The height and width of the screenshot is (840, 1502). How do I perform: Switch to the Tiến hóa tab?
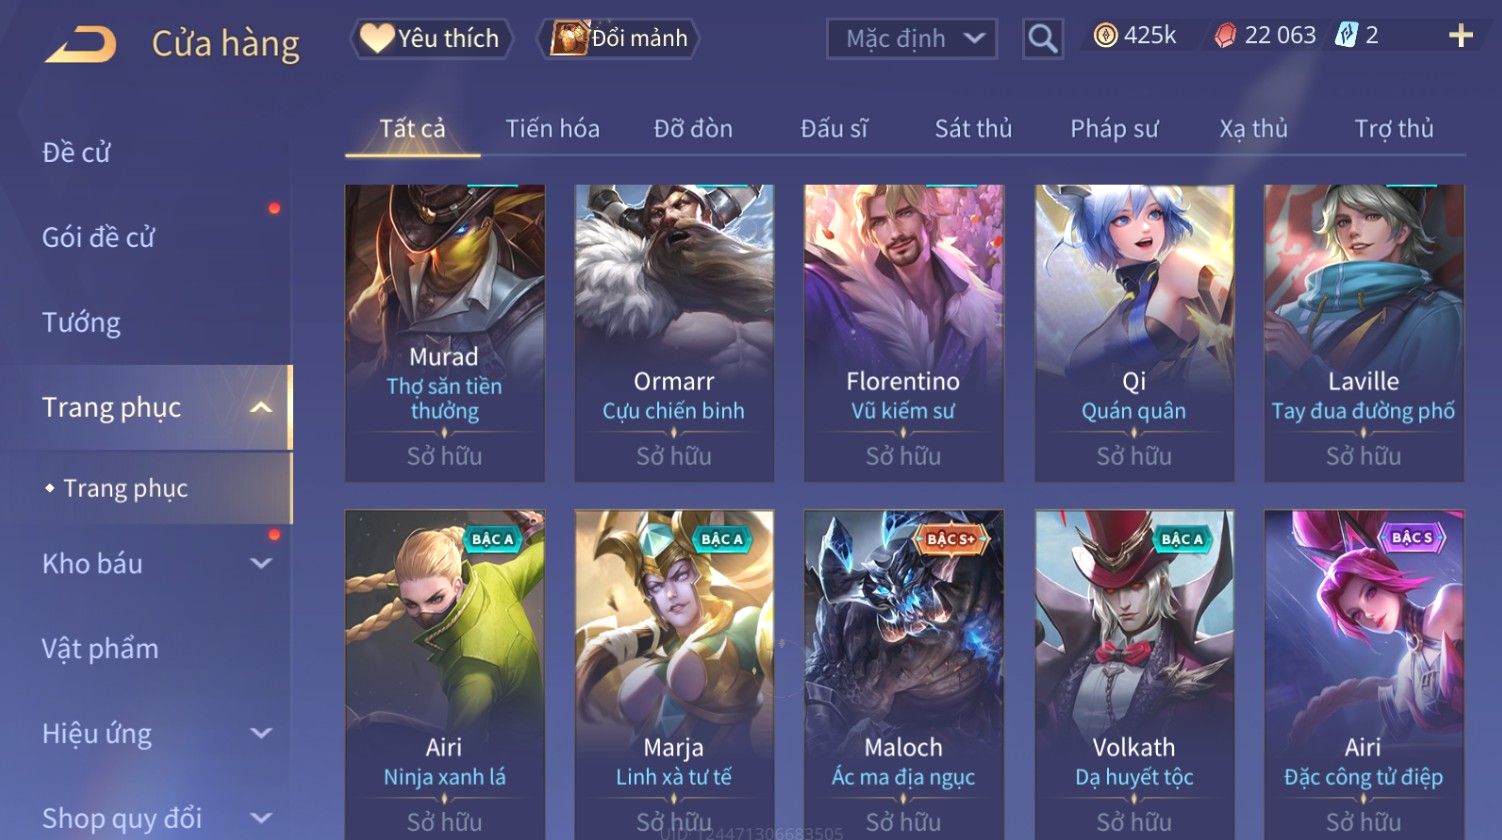point(552,129)
